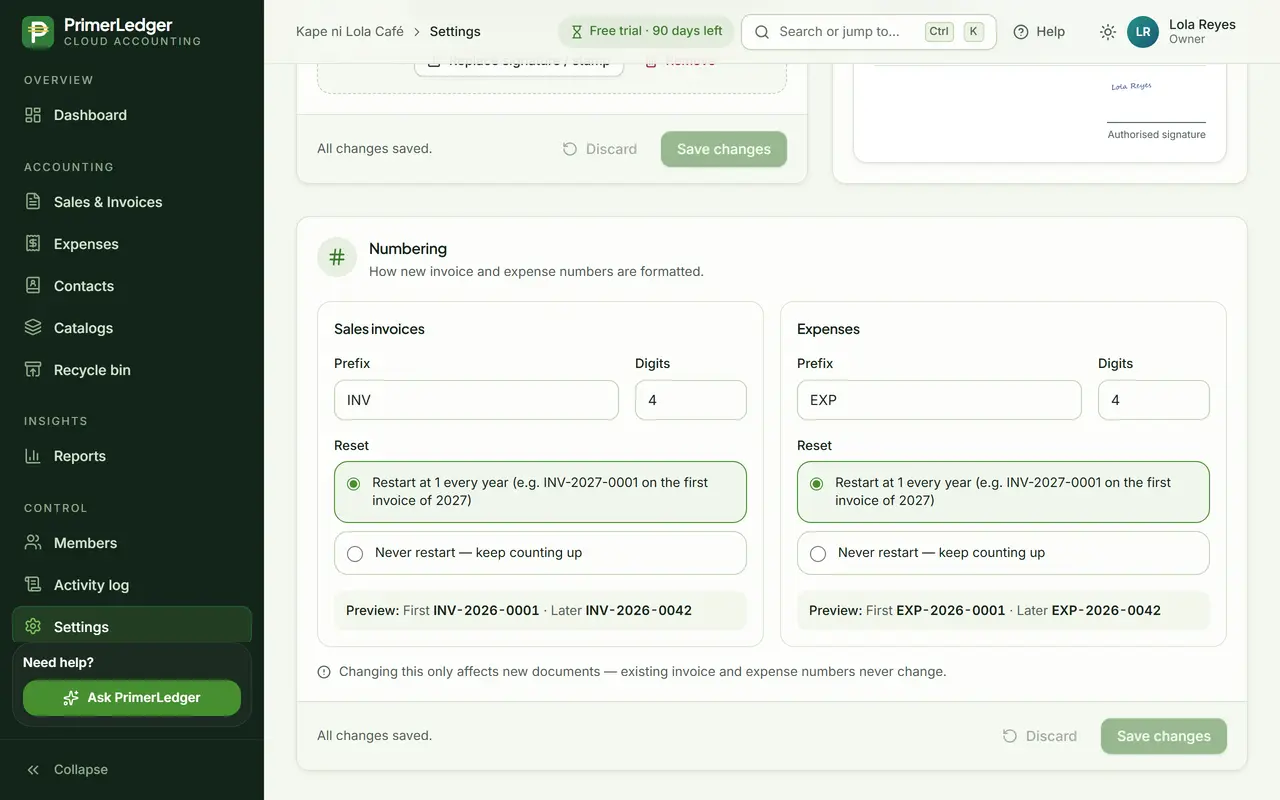
Task: Click the Expenses preview EXP-2026-0001 text
Action: click(x=950, y=610)
